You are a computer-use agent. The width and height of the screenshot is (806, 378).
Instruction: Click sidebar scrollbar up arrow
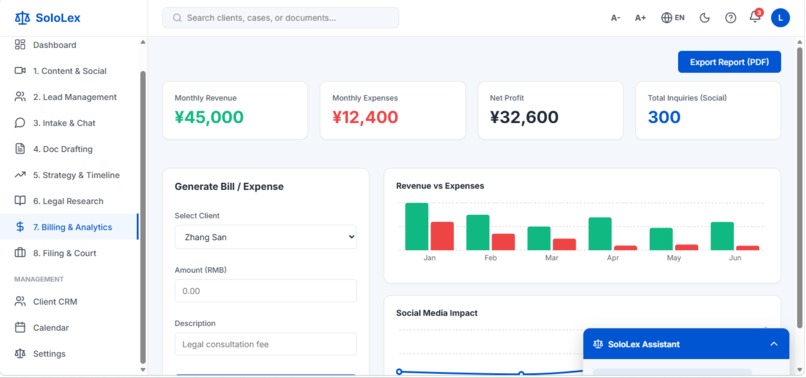[143, 42]
